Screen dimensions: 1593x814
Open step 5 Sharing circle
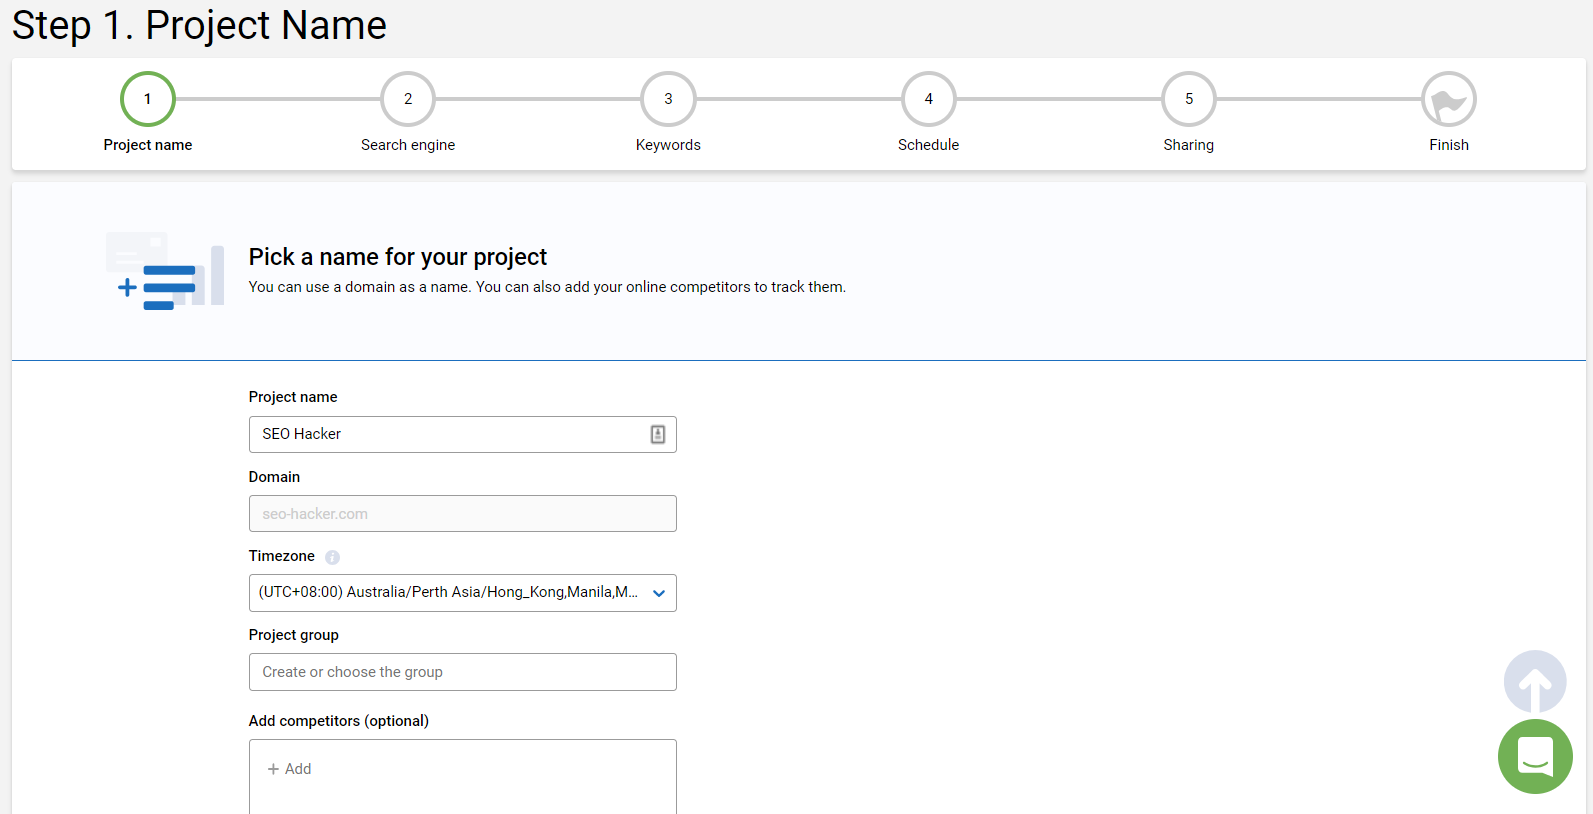click(x=1188, y=99)
